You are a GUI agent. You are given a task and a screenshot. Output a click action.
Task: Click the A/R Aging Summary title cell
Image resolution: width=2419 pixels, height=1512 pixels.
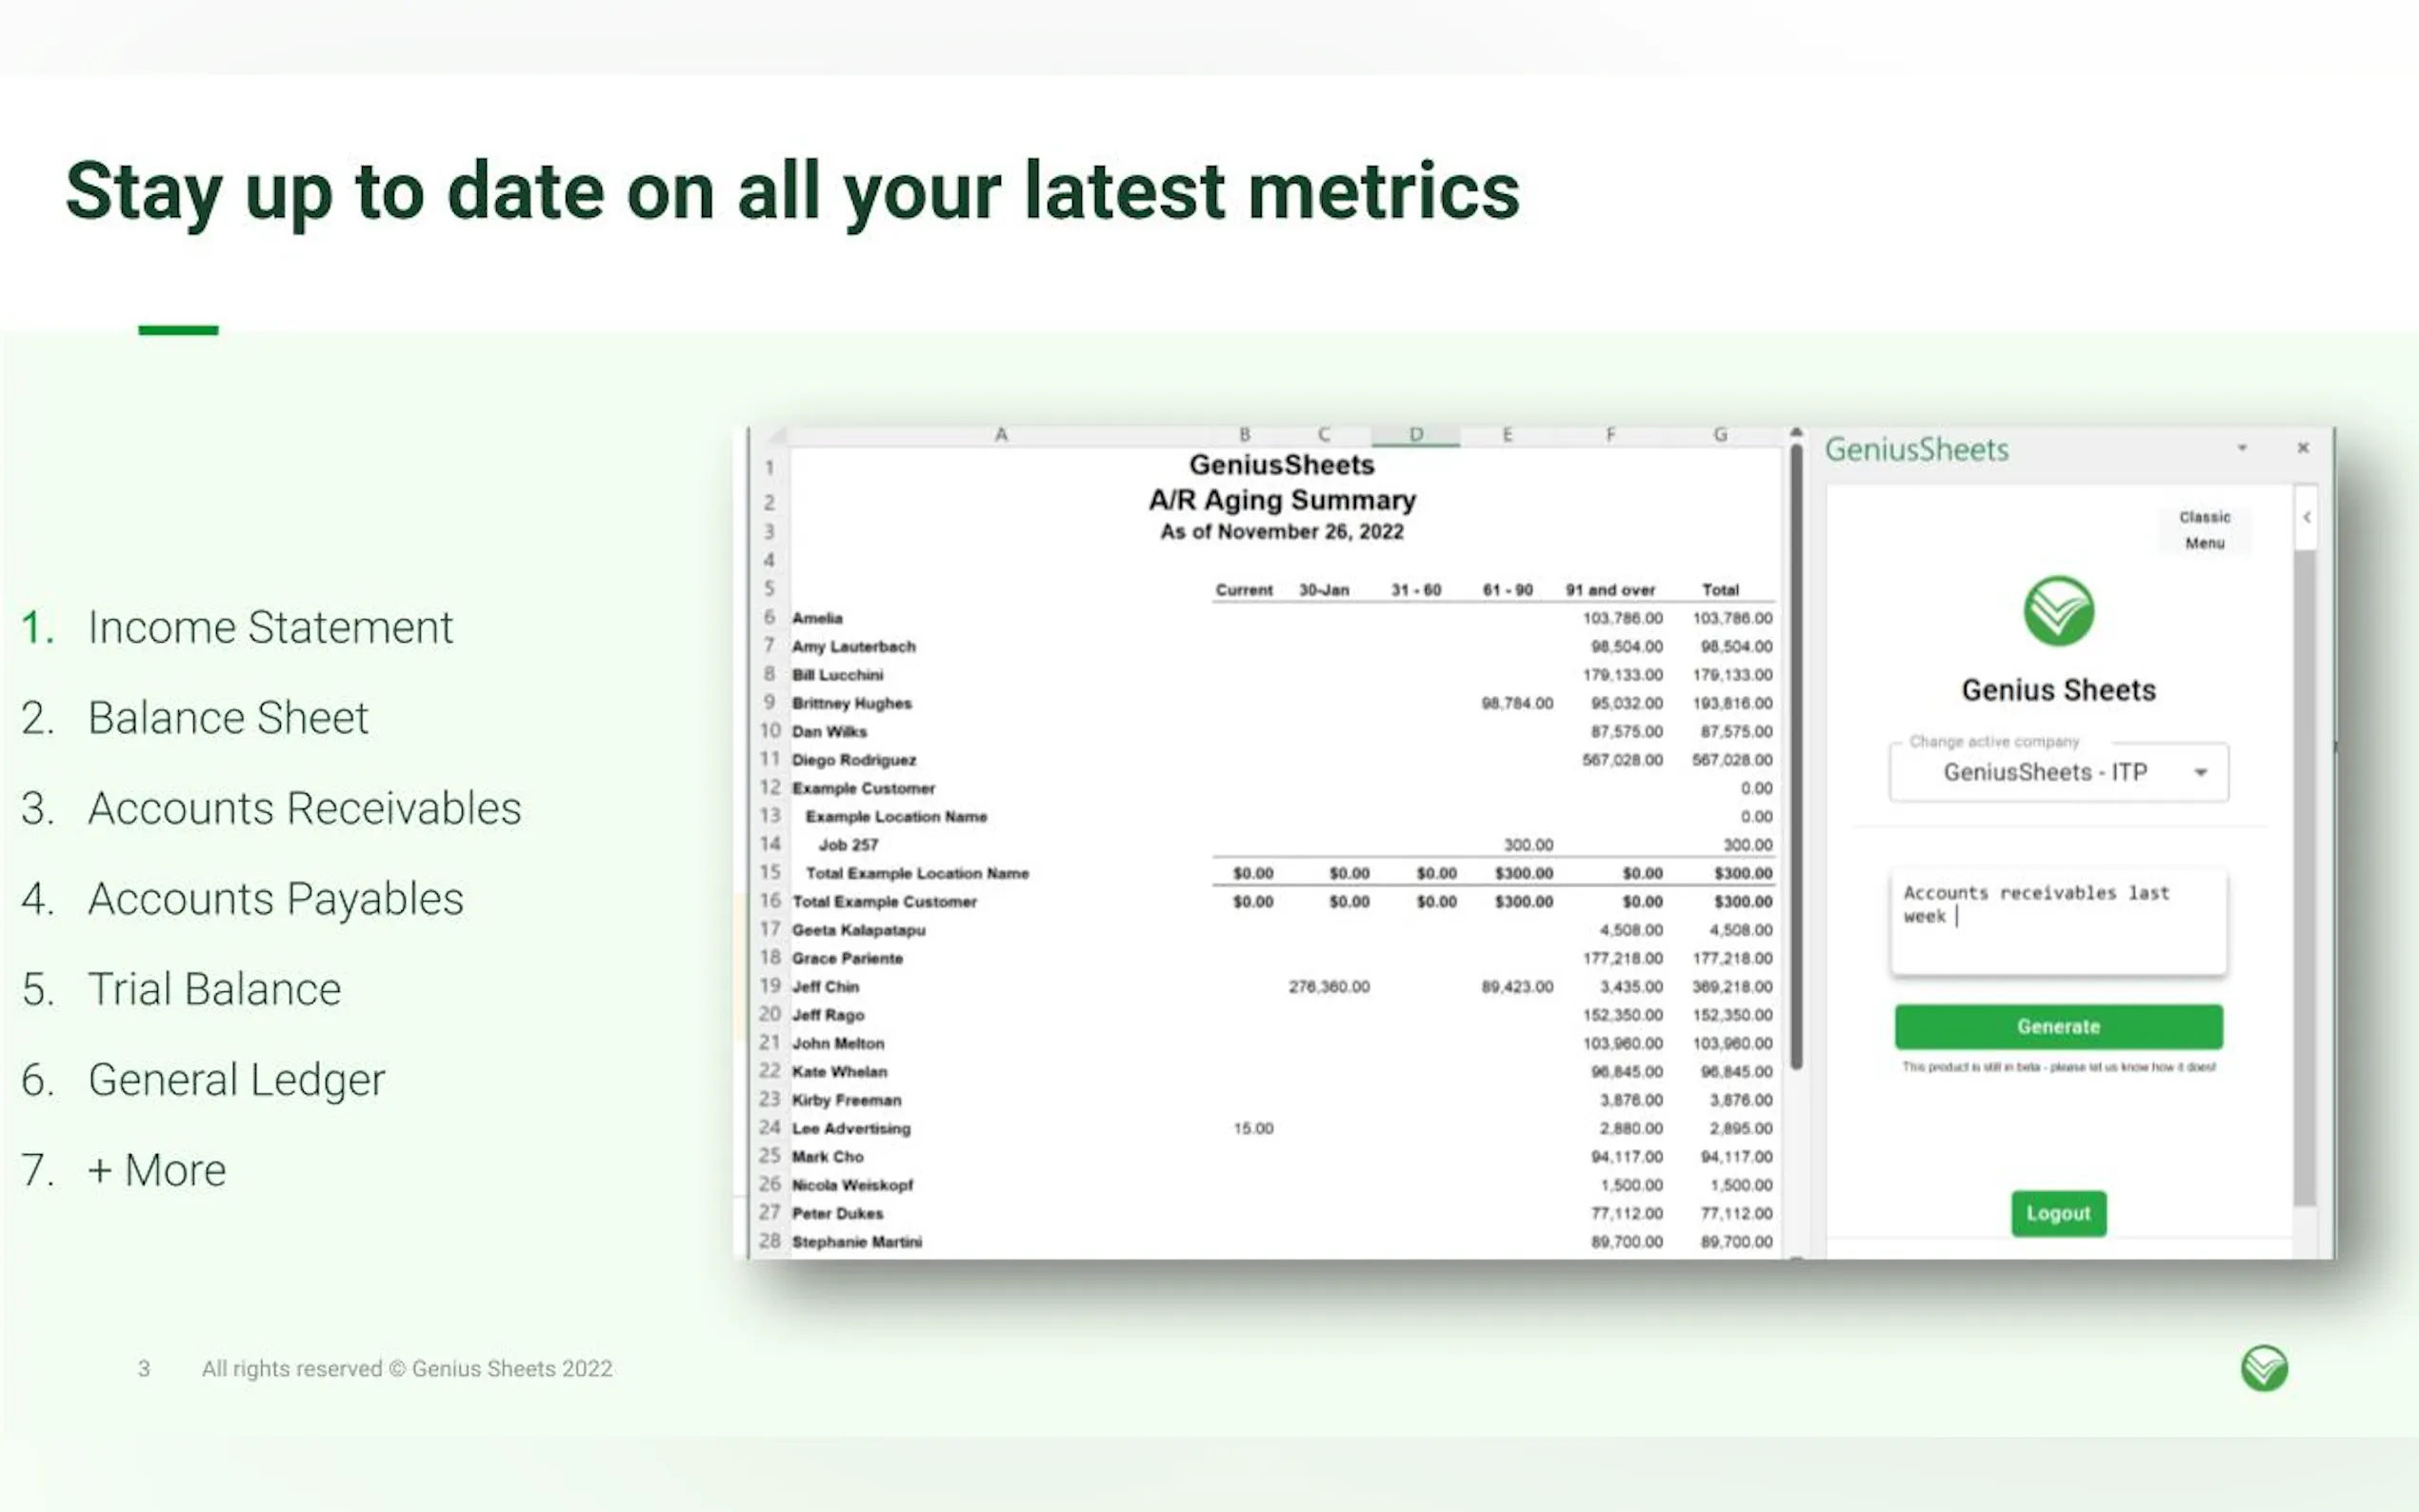click(1281, 500)
